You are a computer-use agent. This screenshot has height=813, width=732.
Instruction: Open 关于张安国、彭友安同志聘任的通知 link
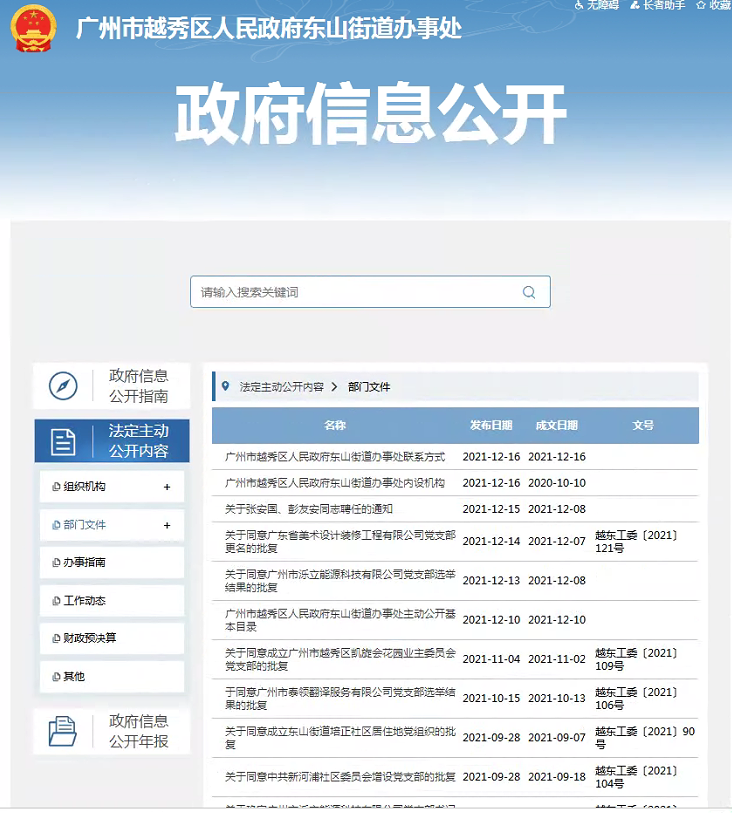click(x=309, y=509)
